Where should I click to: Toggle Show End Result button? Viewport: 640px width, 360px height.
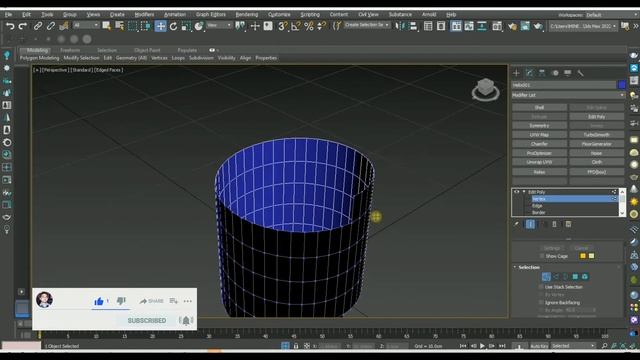pos(530,224)
